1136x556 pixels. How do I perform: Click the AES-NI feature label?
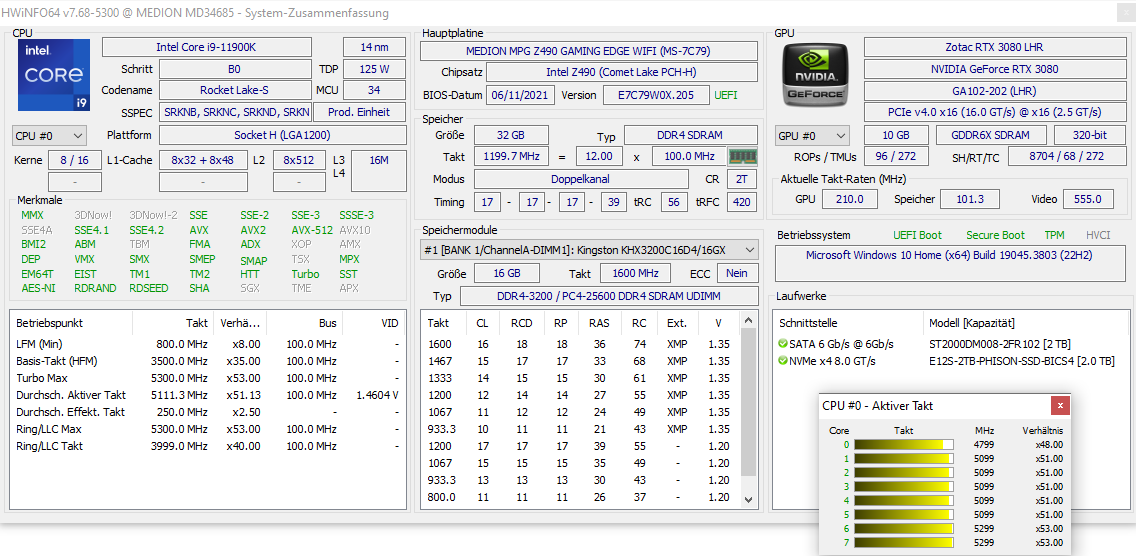tap(38, 288)
